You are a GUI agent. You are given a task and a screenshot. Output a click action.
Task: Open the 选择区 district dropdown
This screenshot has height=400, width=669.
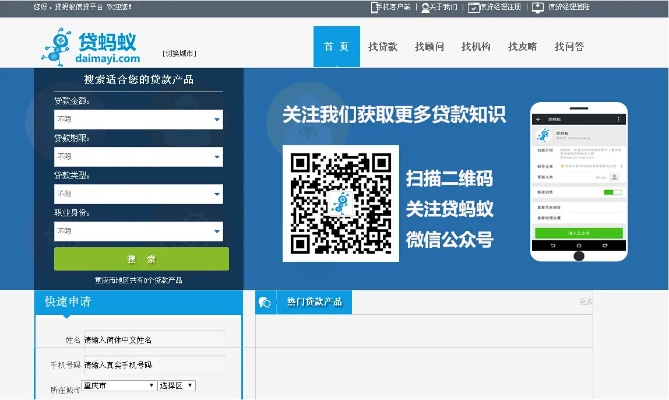tap(177, 386)
